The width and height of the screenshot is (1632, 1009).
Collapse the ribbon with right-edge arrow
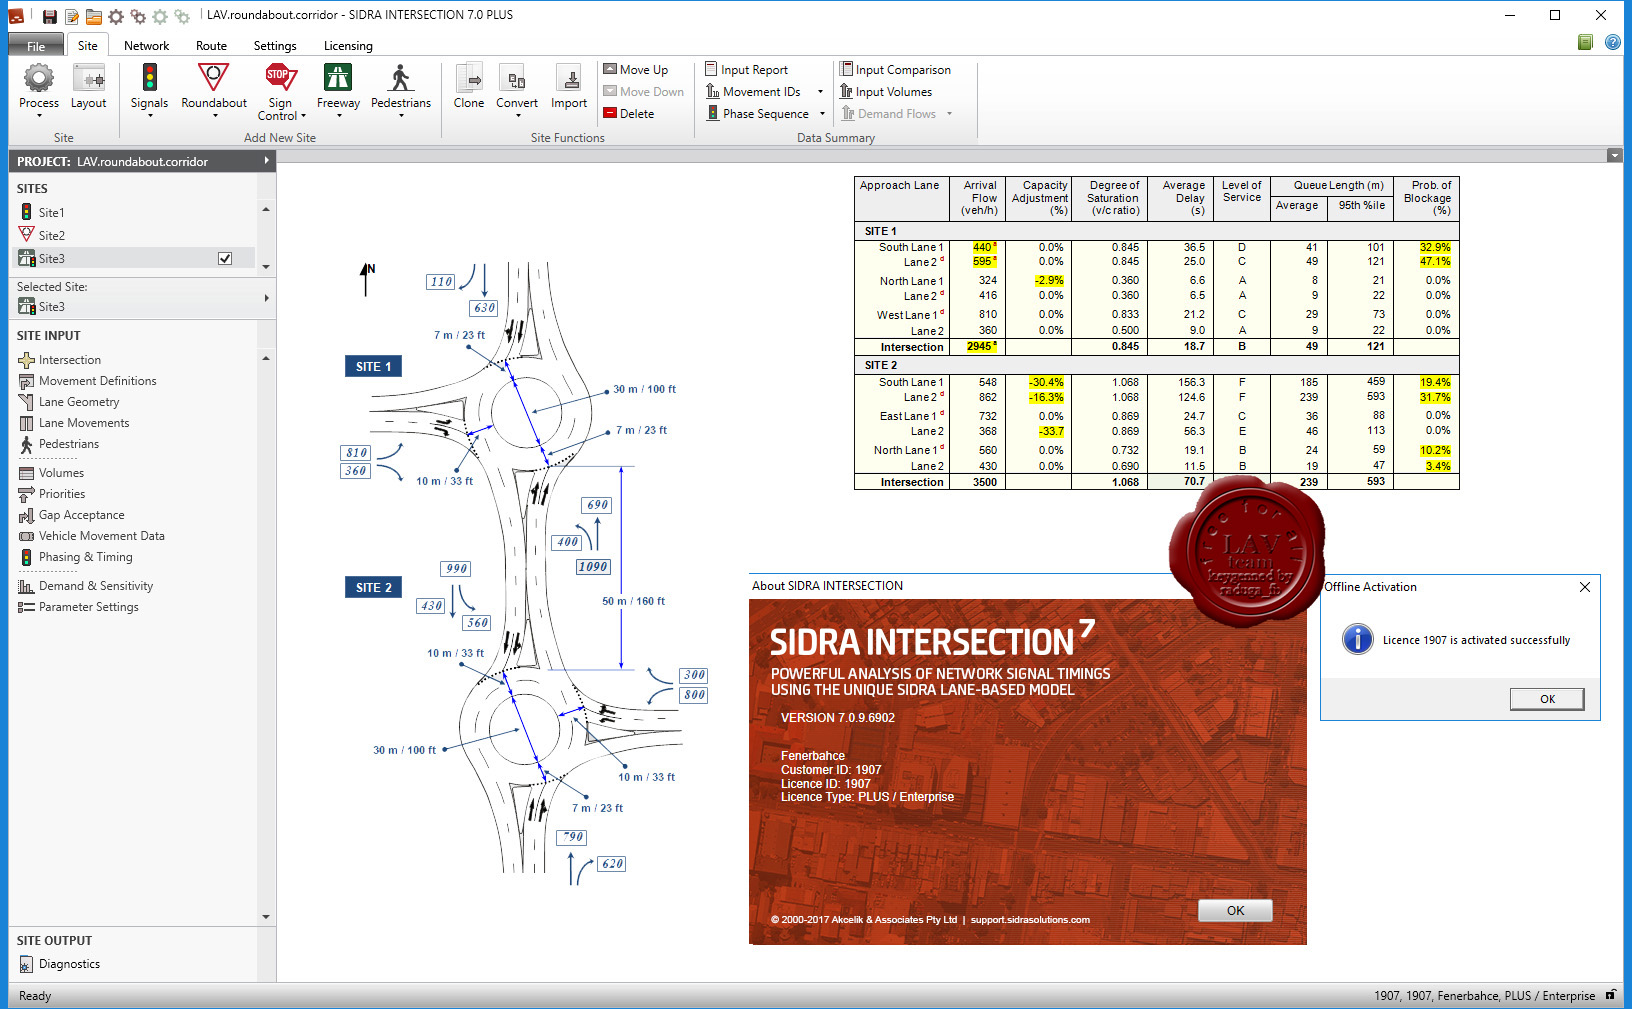pyautogui.click(x=1614, y=155)
